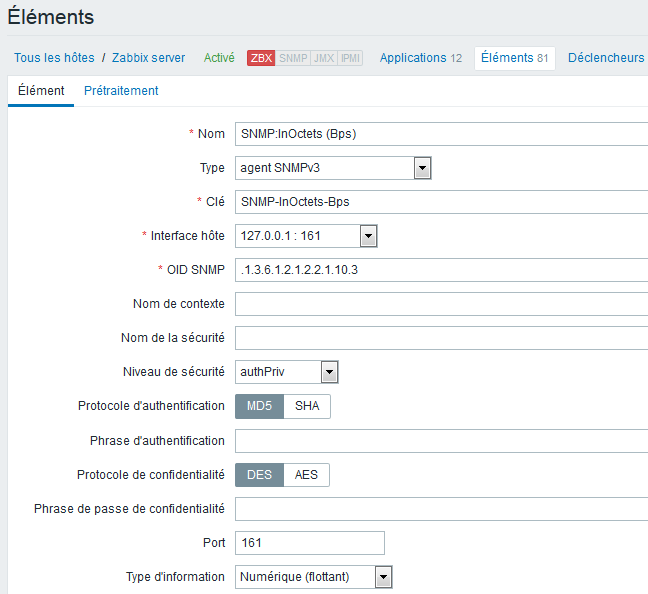Click the SNMP availability badge

(293, 58)
